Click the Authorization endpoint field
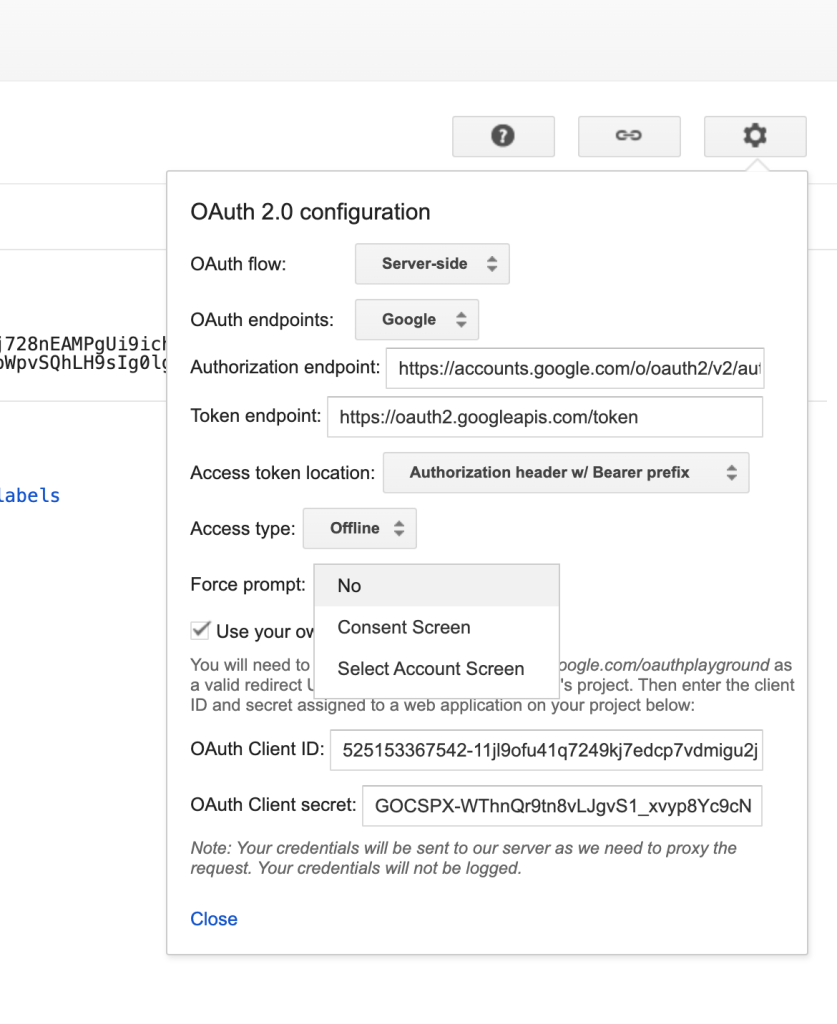The height and width of the screenshot is (1024, 837). click(x=575, y=368)
